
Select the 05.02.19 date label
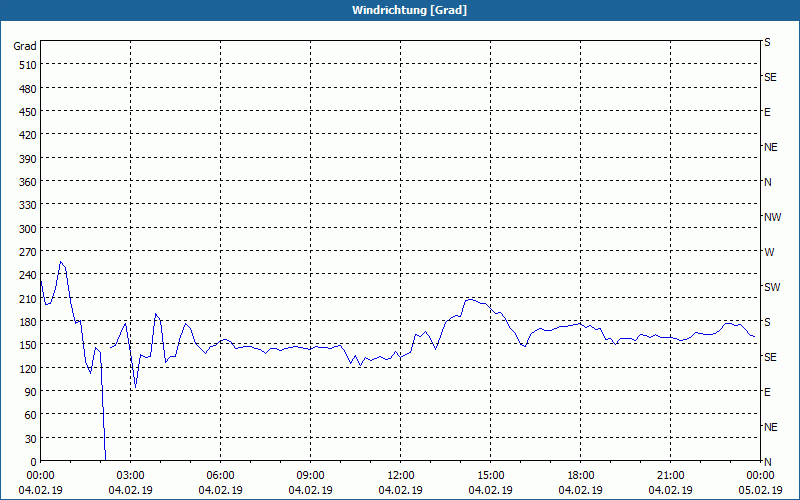pyautogui.click(x=760, y=490)
